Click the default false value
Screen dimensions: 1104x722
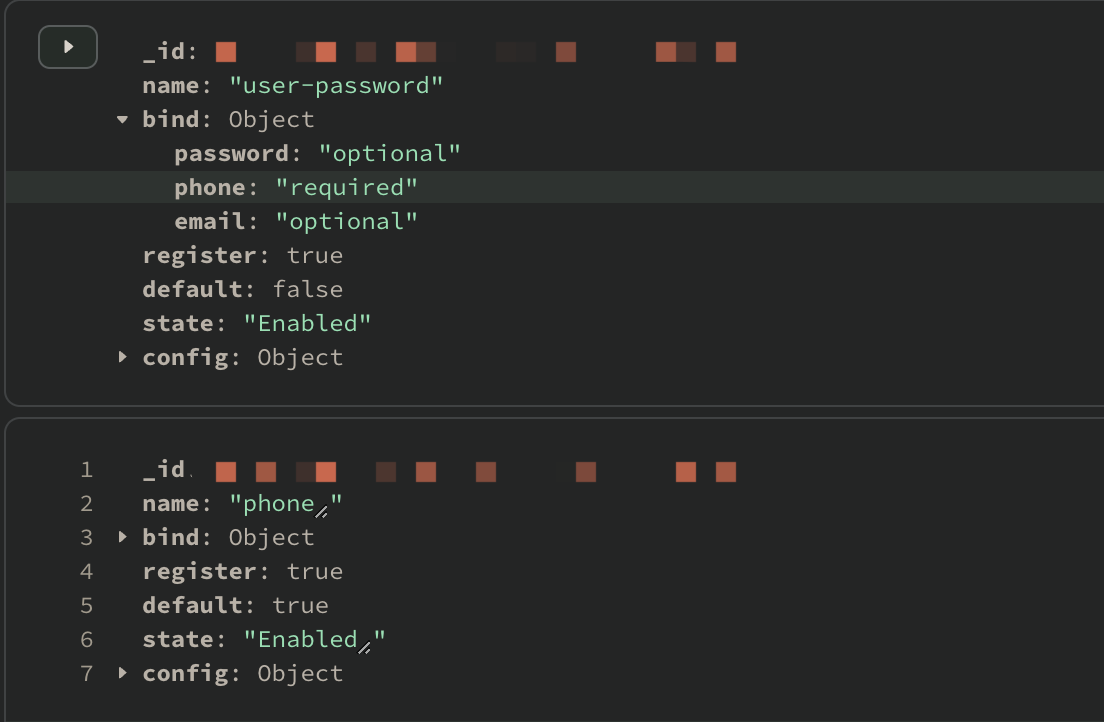tap(307, 289)
